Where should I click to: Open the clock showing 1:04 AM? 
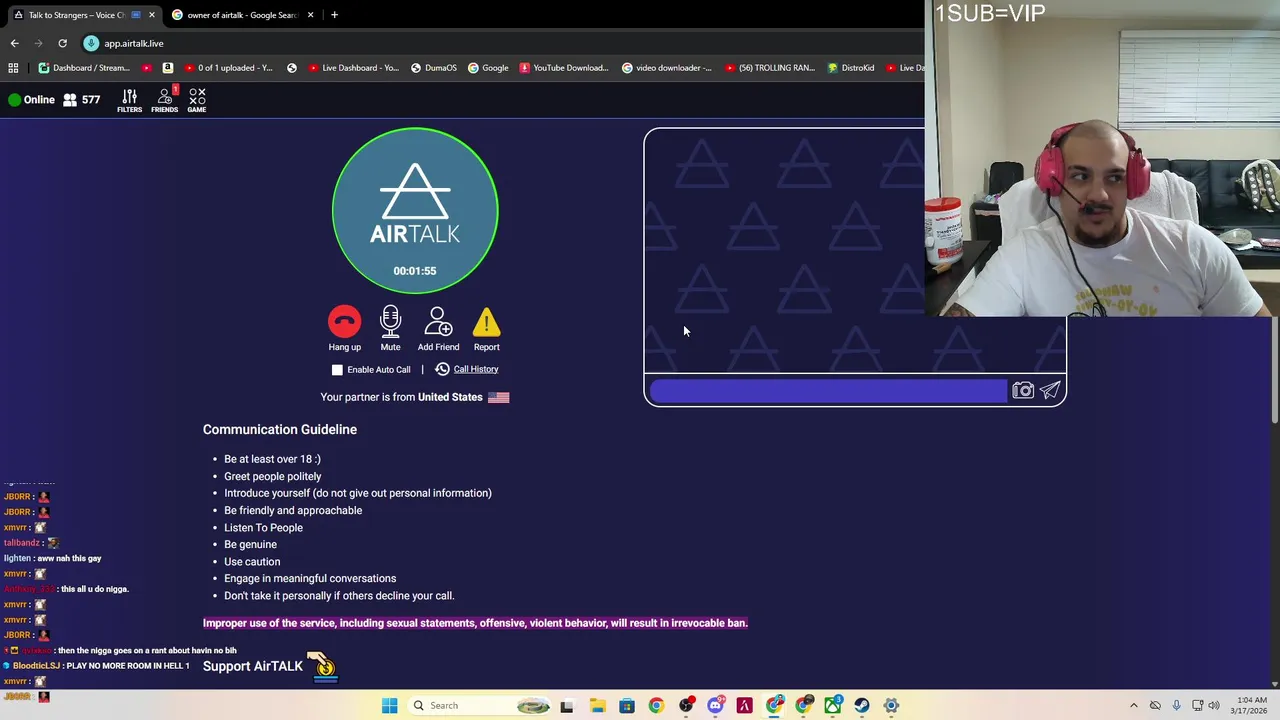(1251, 706)
